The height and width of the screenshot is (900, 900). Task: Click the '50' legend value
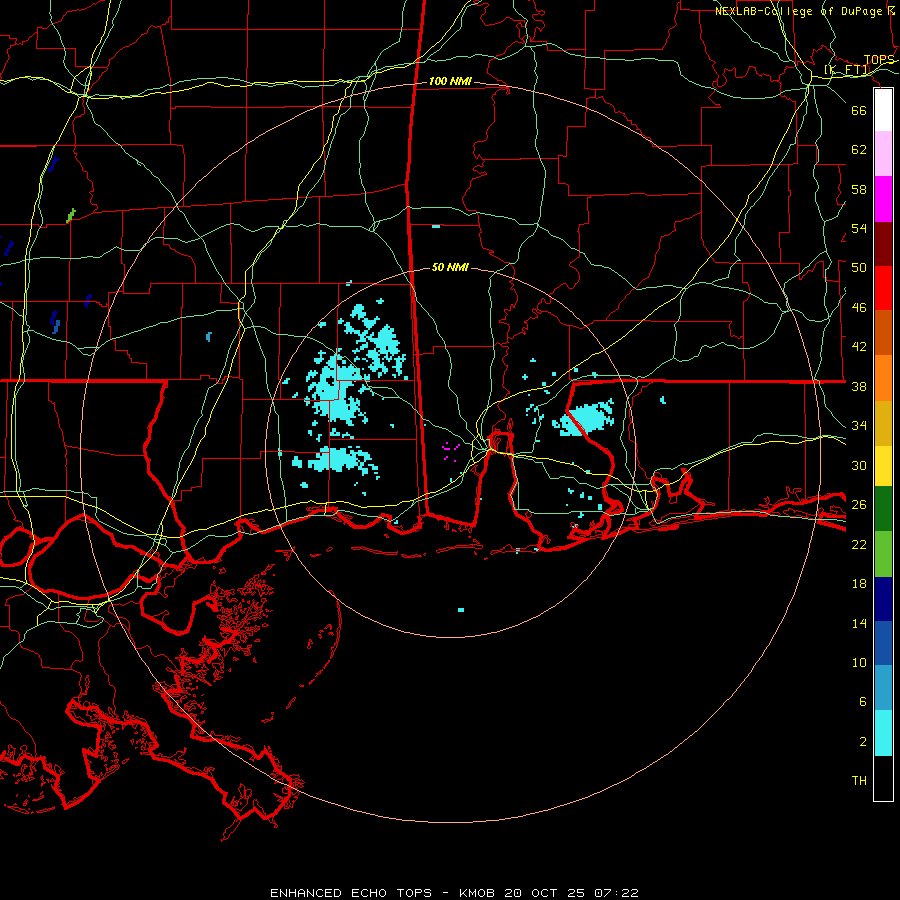859,268
